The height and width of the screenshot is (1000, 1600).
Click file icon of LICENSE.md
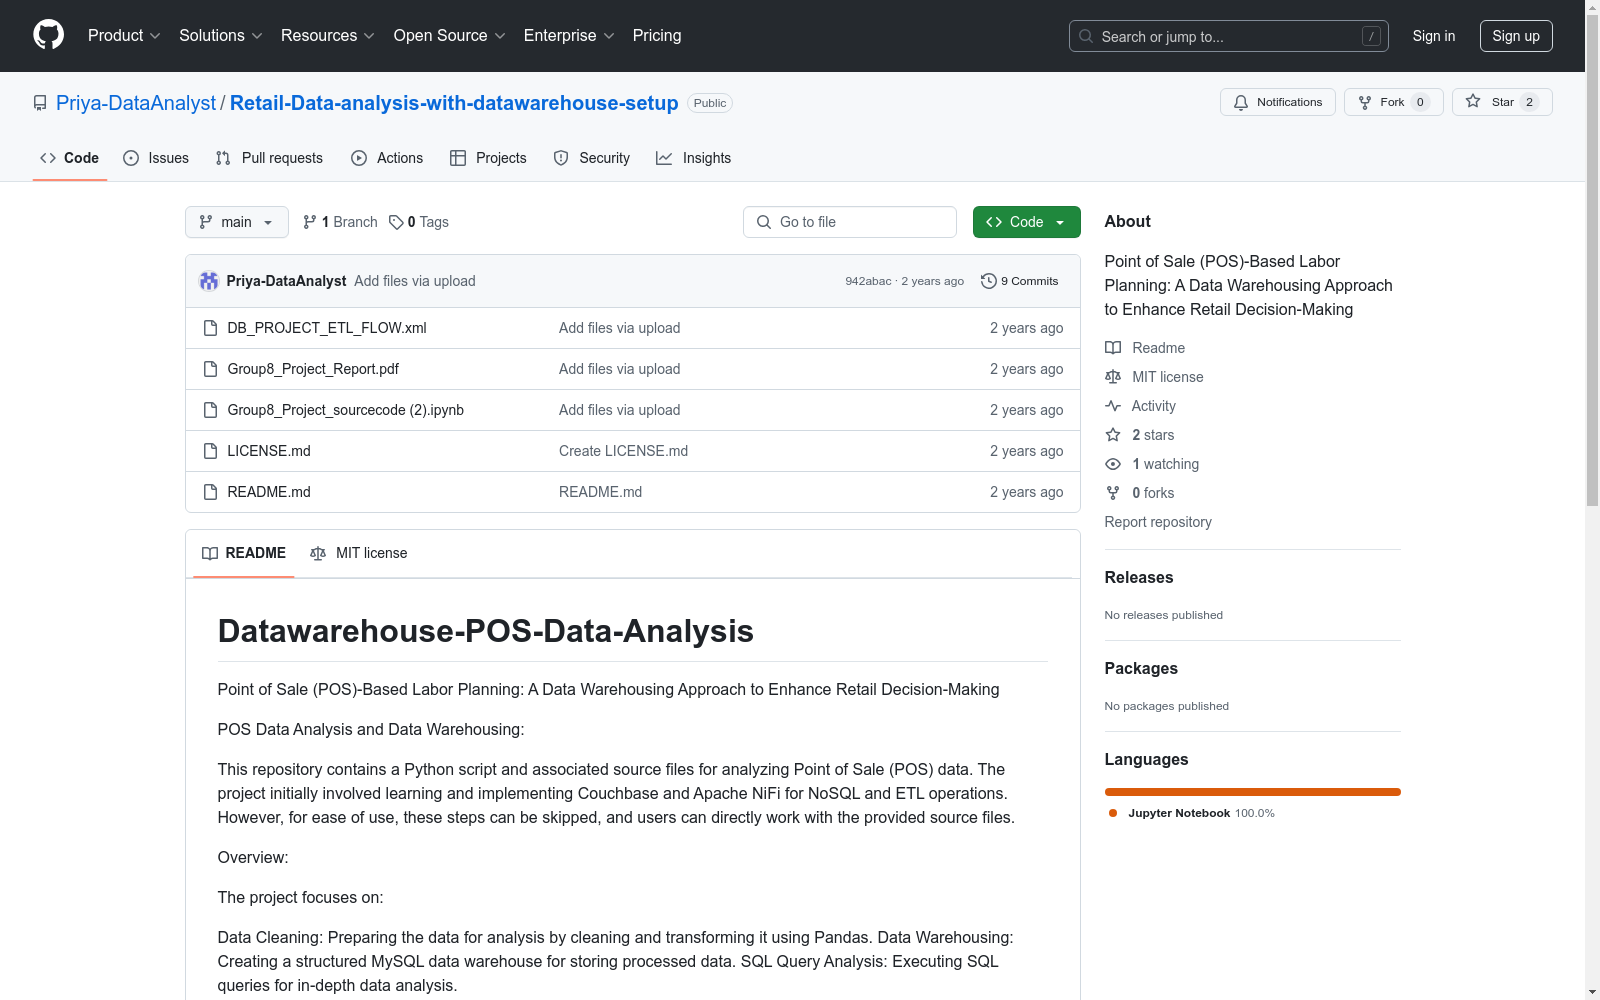click(210, 451)
